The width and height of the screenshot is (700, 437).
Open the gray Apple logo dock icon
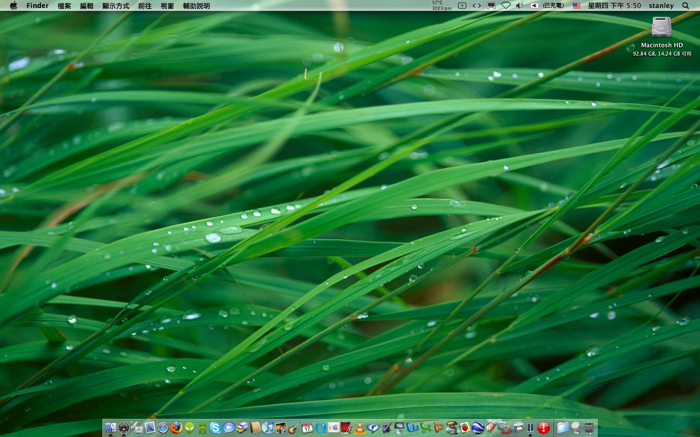(333, 428)
